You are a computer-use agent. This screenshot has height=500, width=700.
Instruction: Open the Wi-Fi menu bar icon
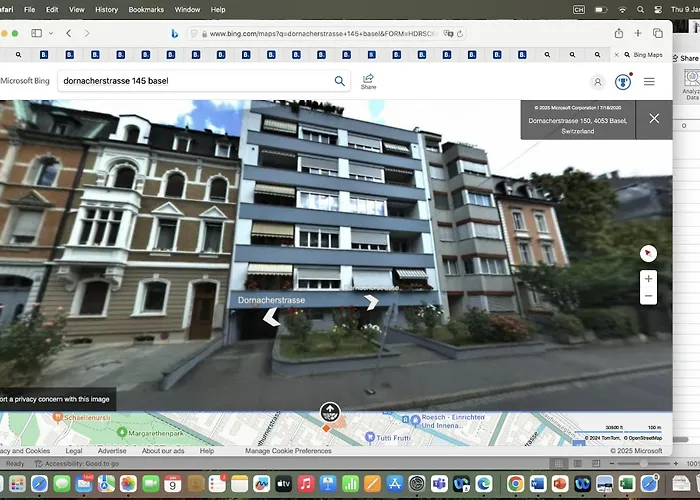tap(622, 9)
